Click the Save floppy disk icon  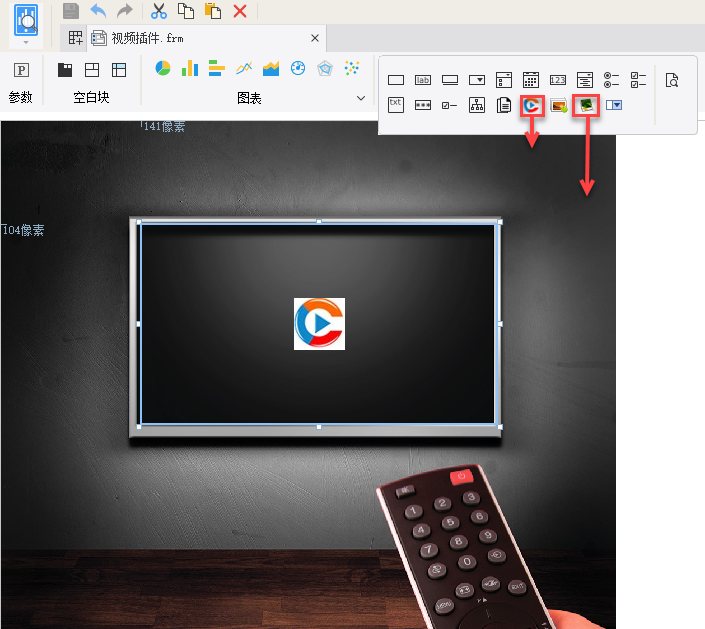[71, 11]
